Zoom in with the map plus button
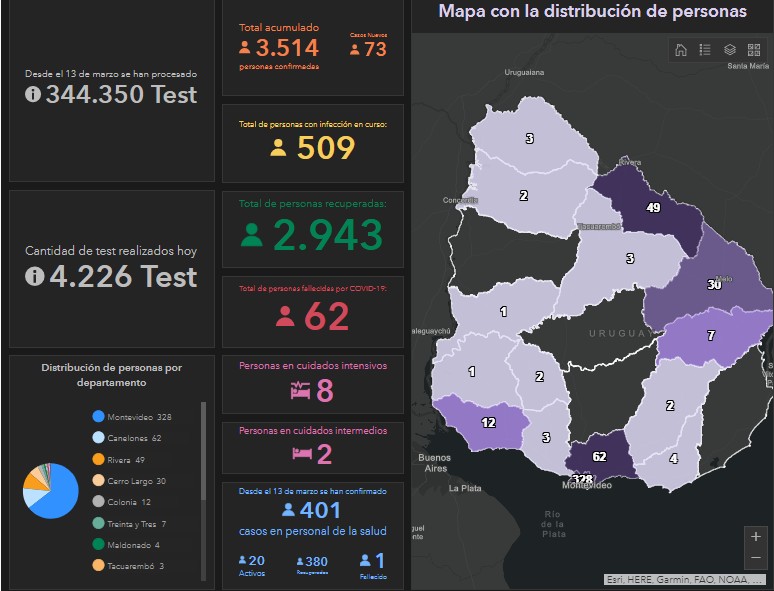This screenshot has width=774, height=591. [756, 536]
